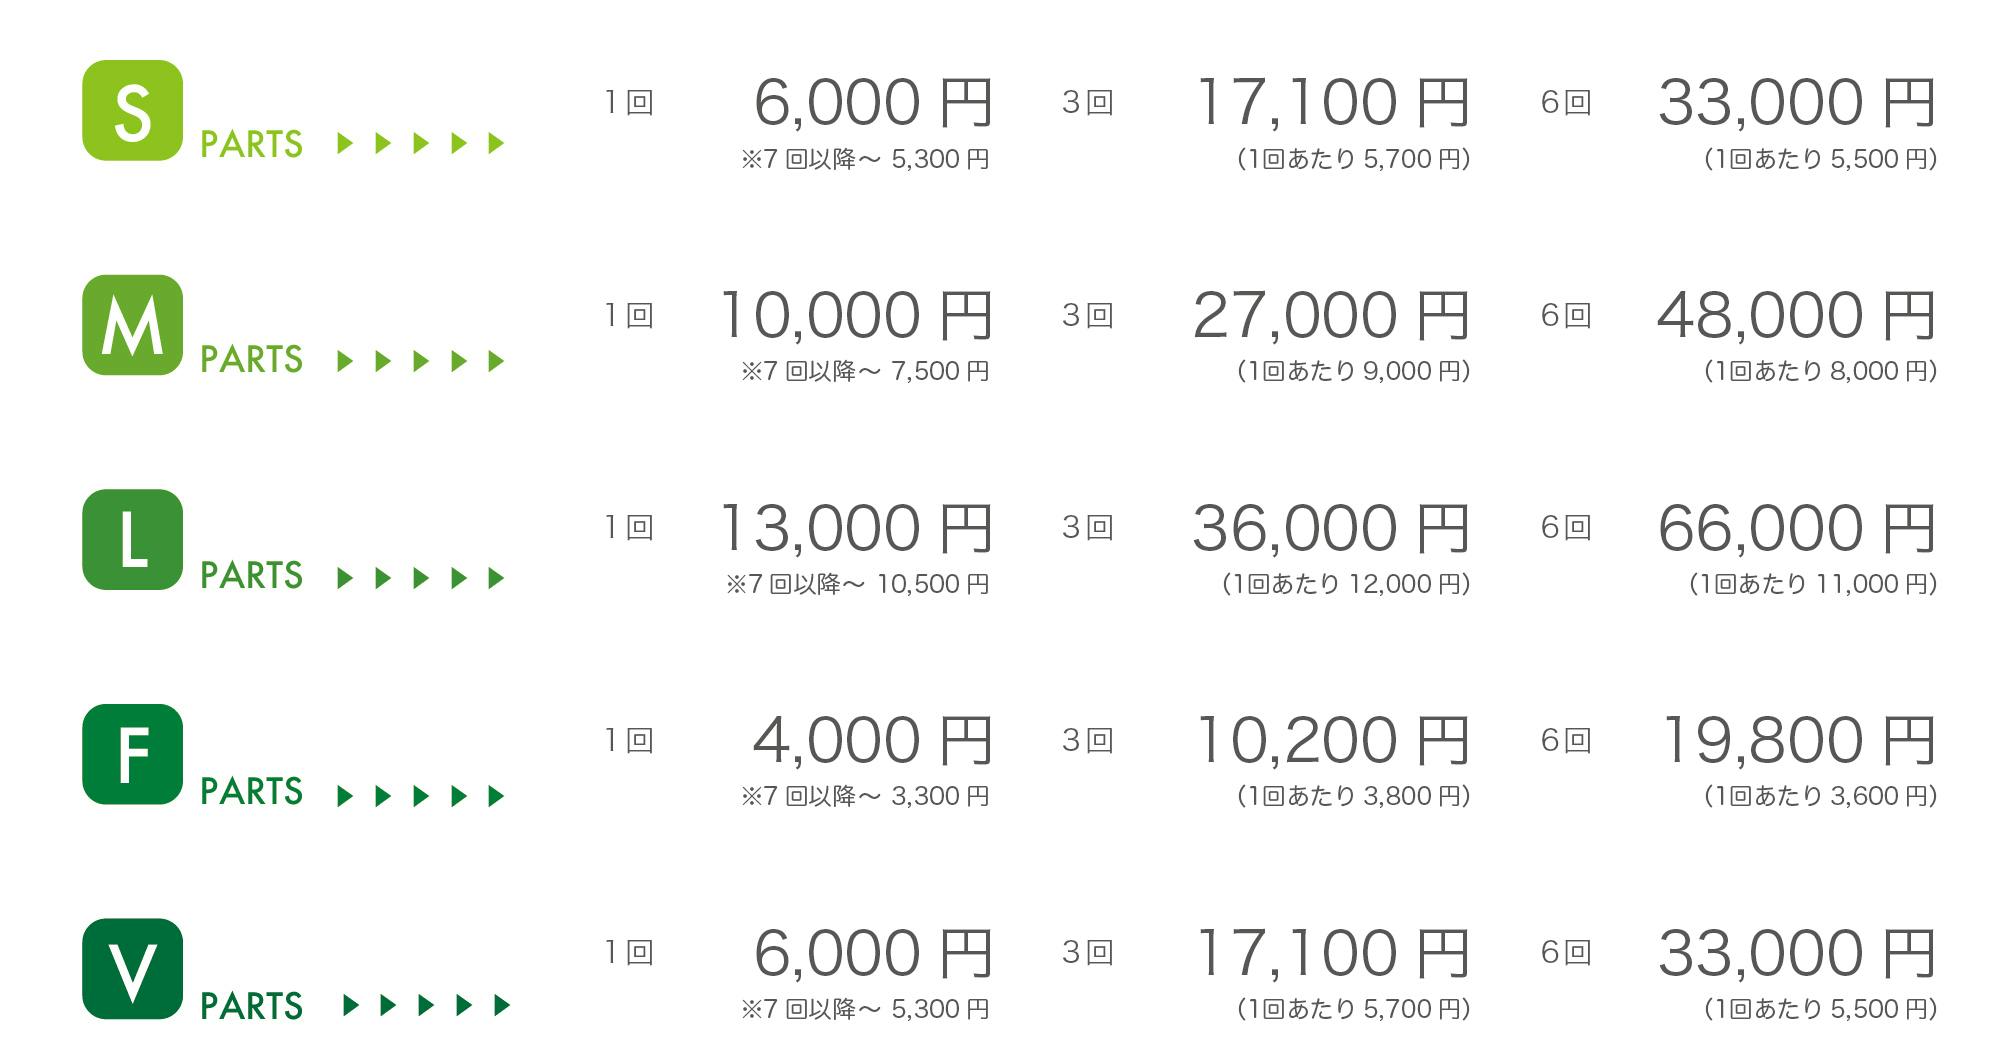
Task: Click the green L parts icon
Action: pos(132,539)
